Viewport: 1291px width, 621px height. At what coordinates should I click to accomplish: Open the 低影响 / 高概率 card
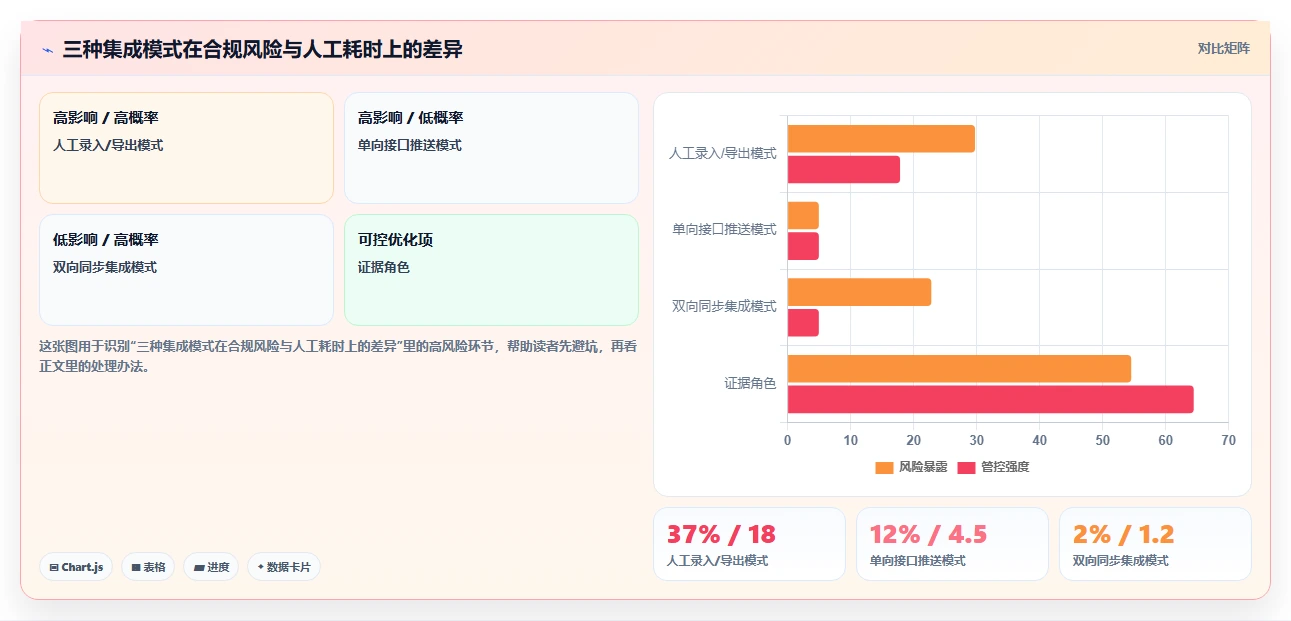point(186,270)
